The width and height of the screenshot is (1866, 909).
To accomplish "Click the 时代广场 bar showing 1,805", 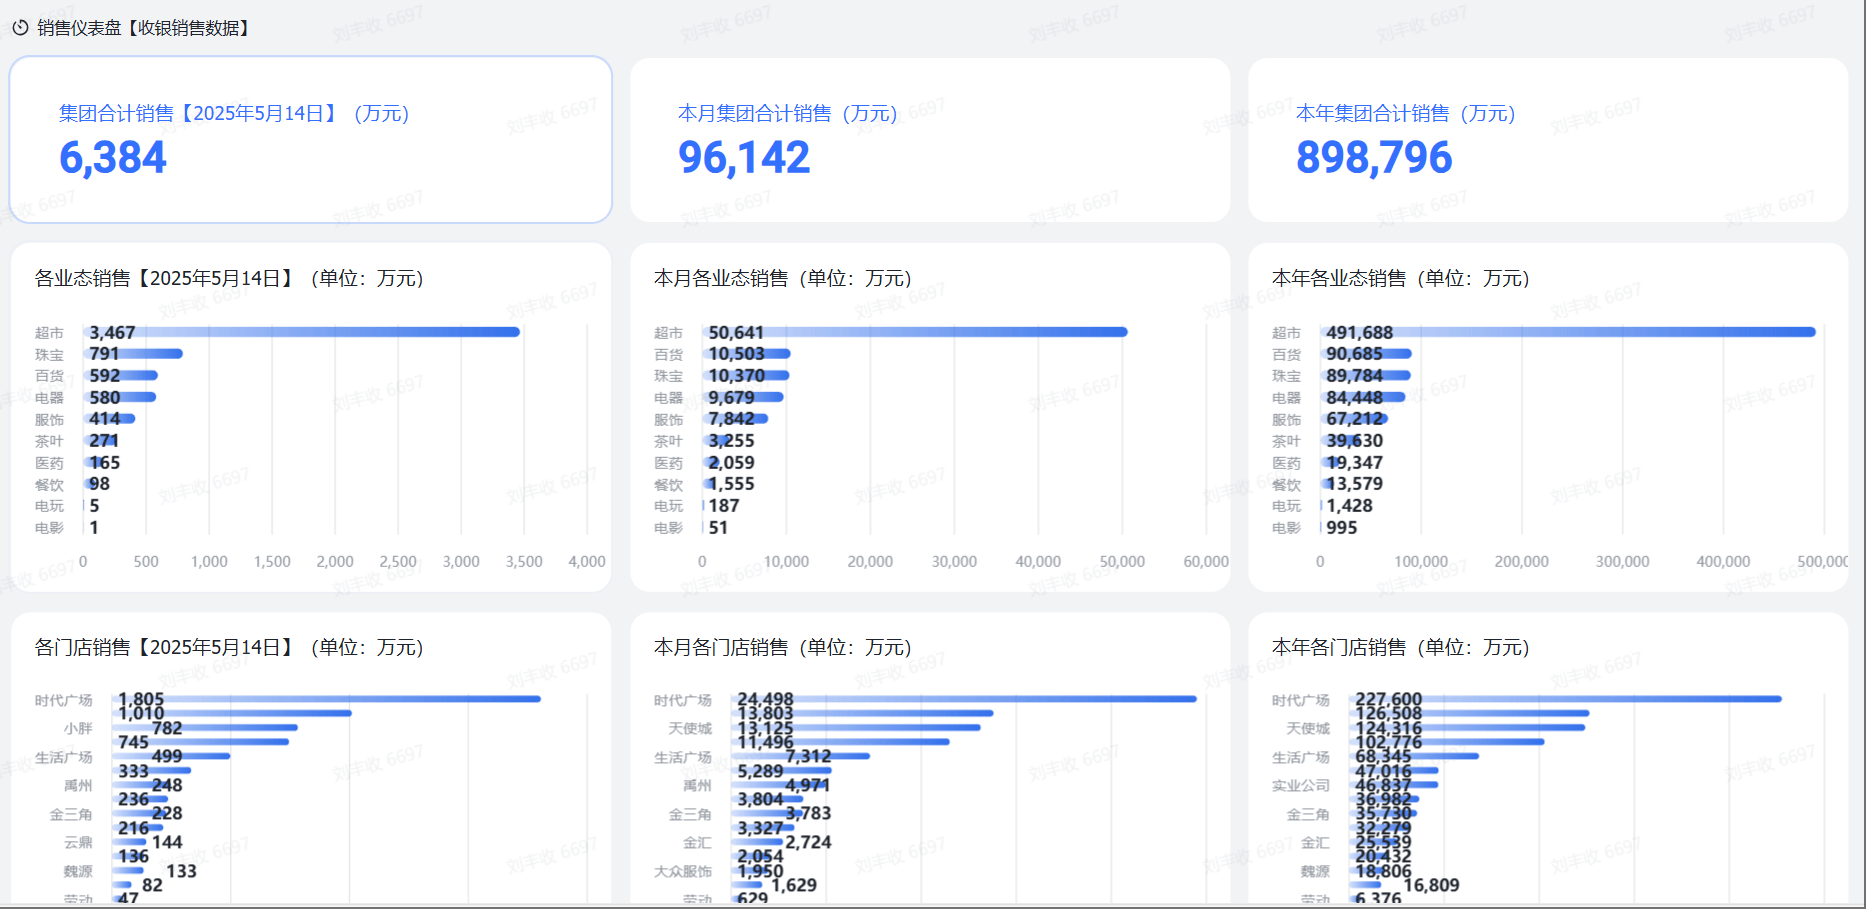I will coord(326,699).
